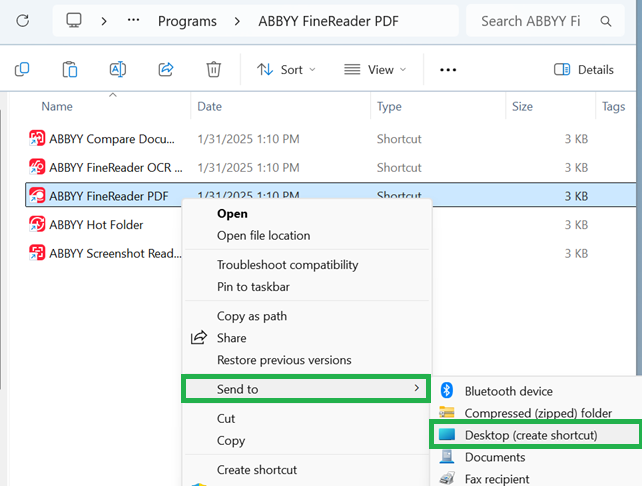Click the Refresh icon in address bar

click(23, 20)
